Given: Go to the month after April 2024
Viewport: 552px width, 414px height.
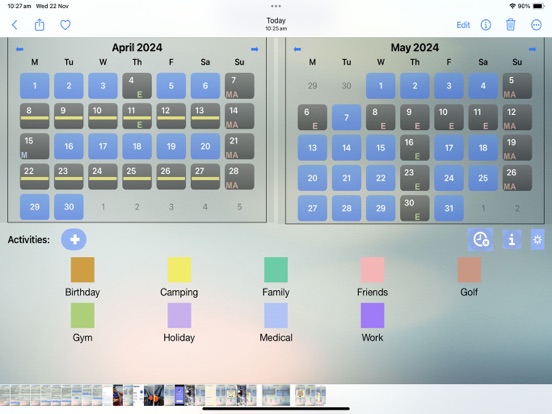Looking at the screenshot, I should tap(255, 49).
